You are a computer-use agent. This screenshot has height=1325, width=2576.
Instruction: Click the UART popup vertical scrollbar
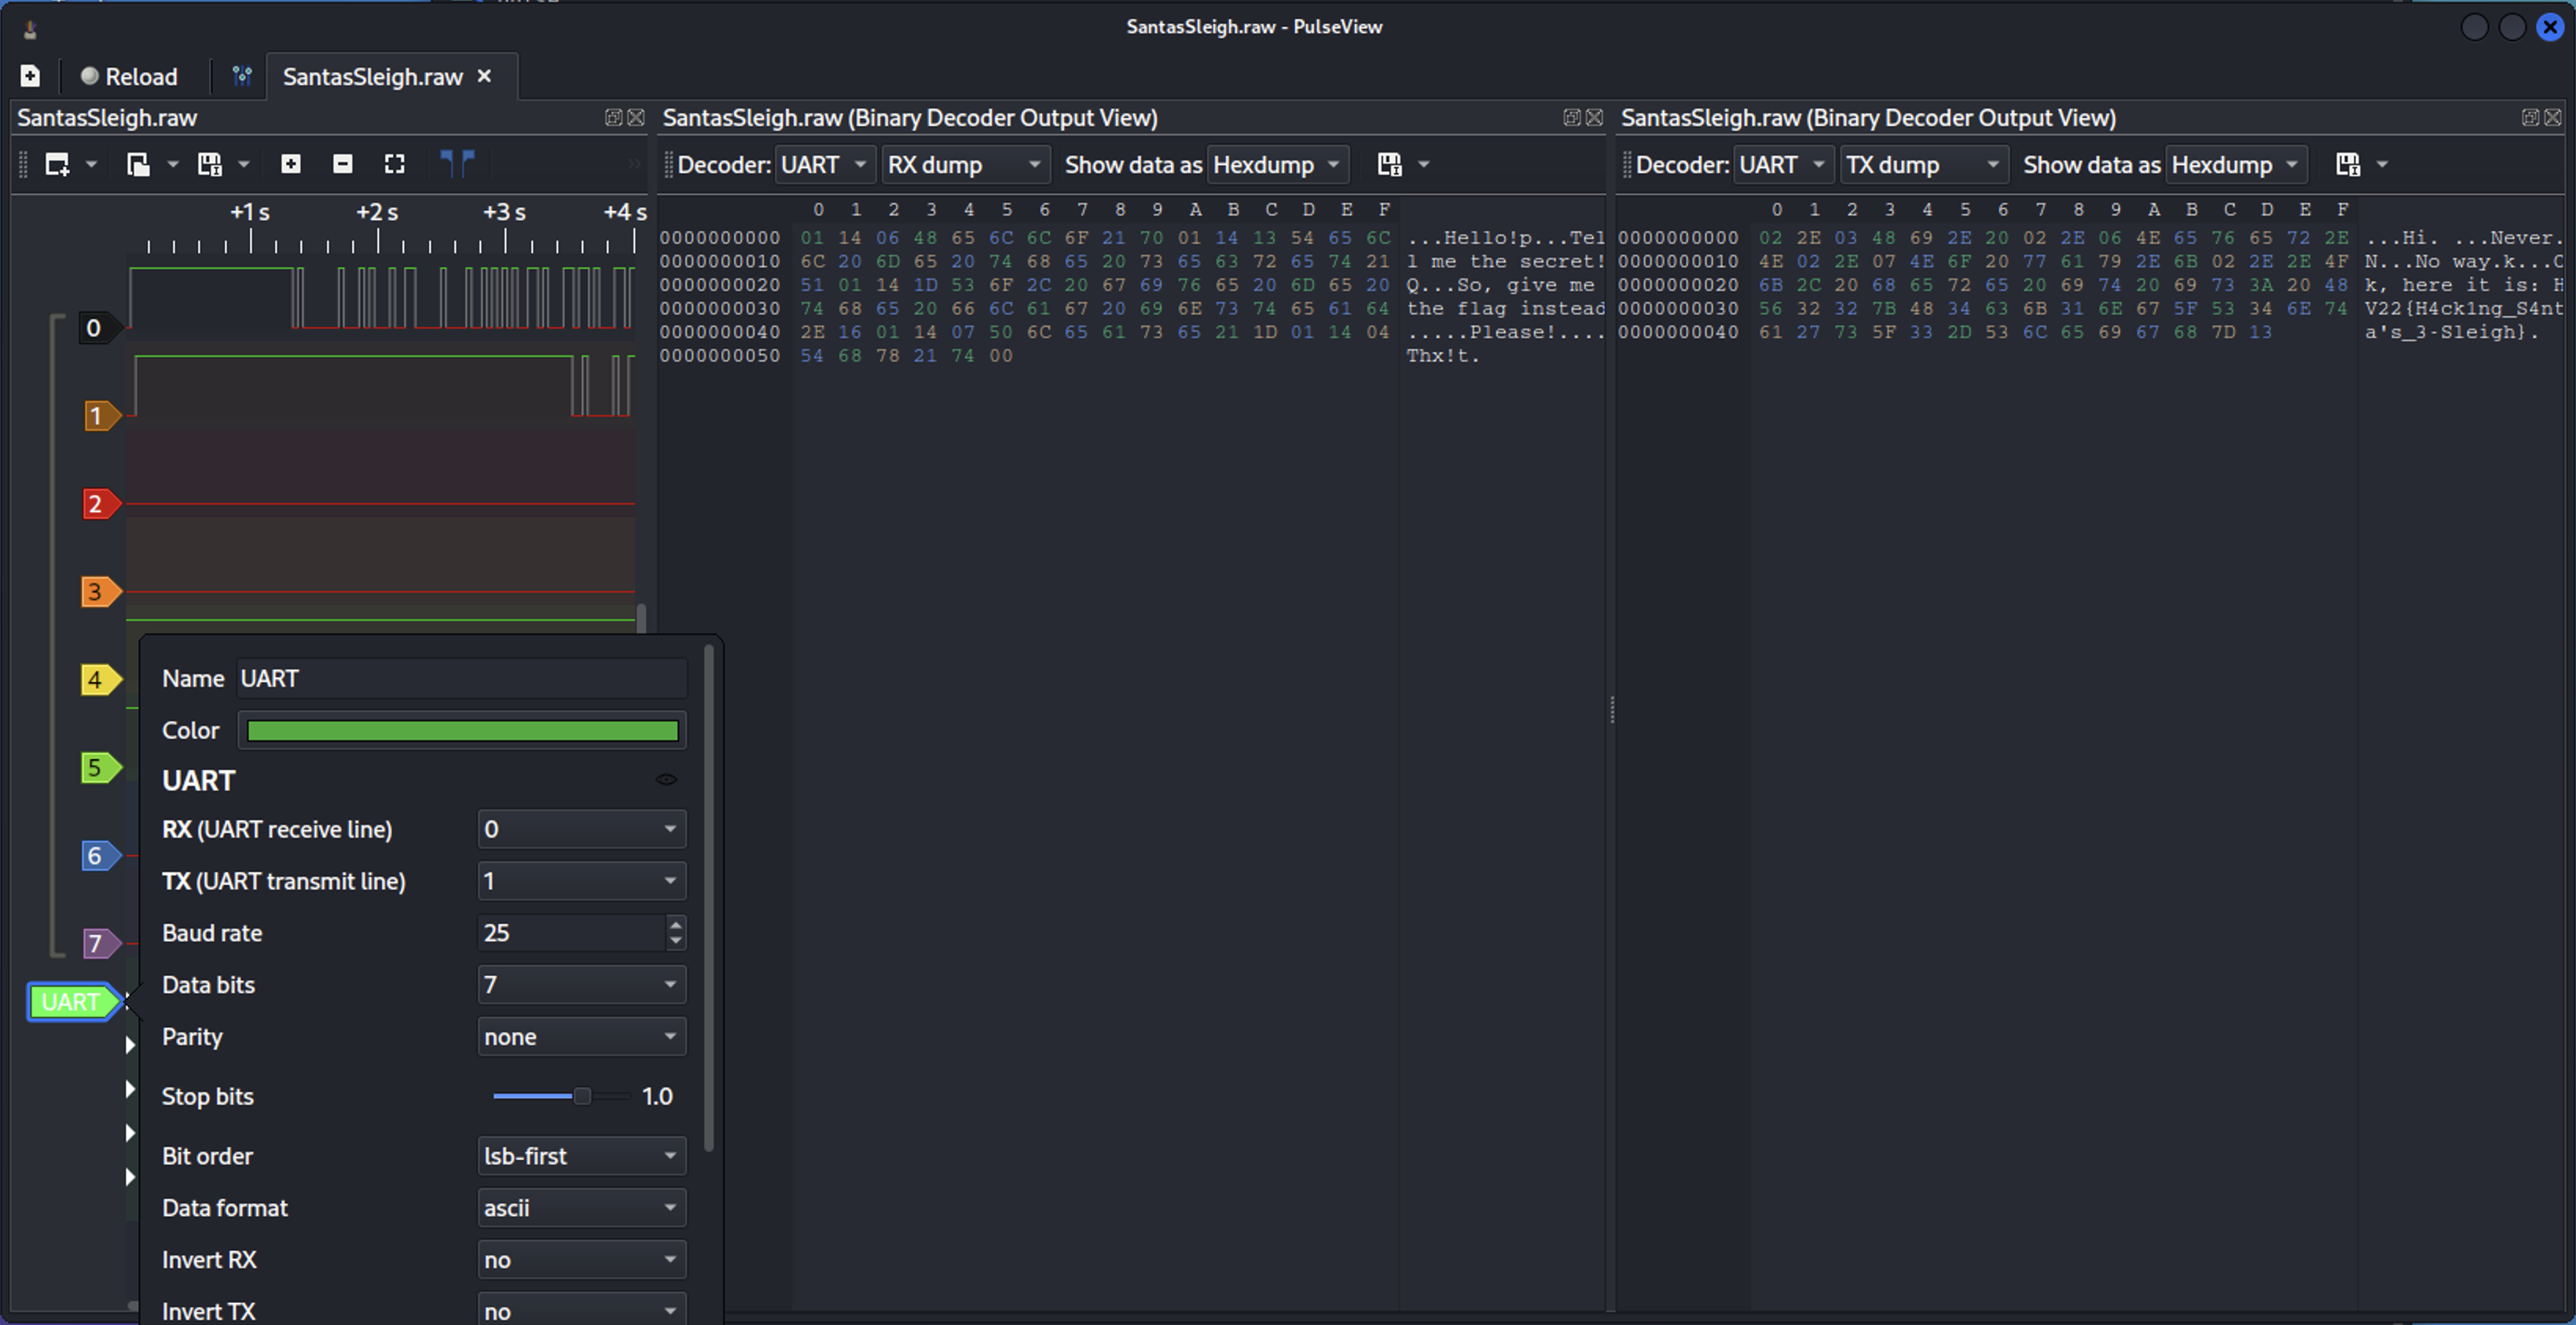(x=709, y=898)
